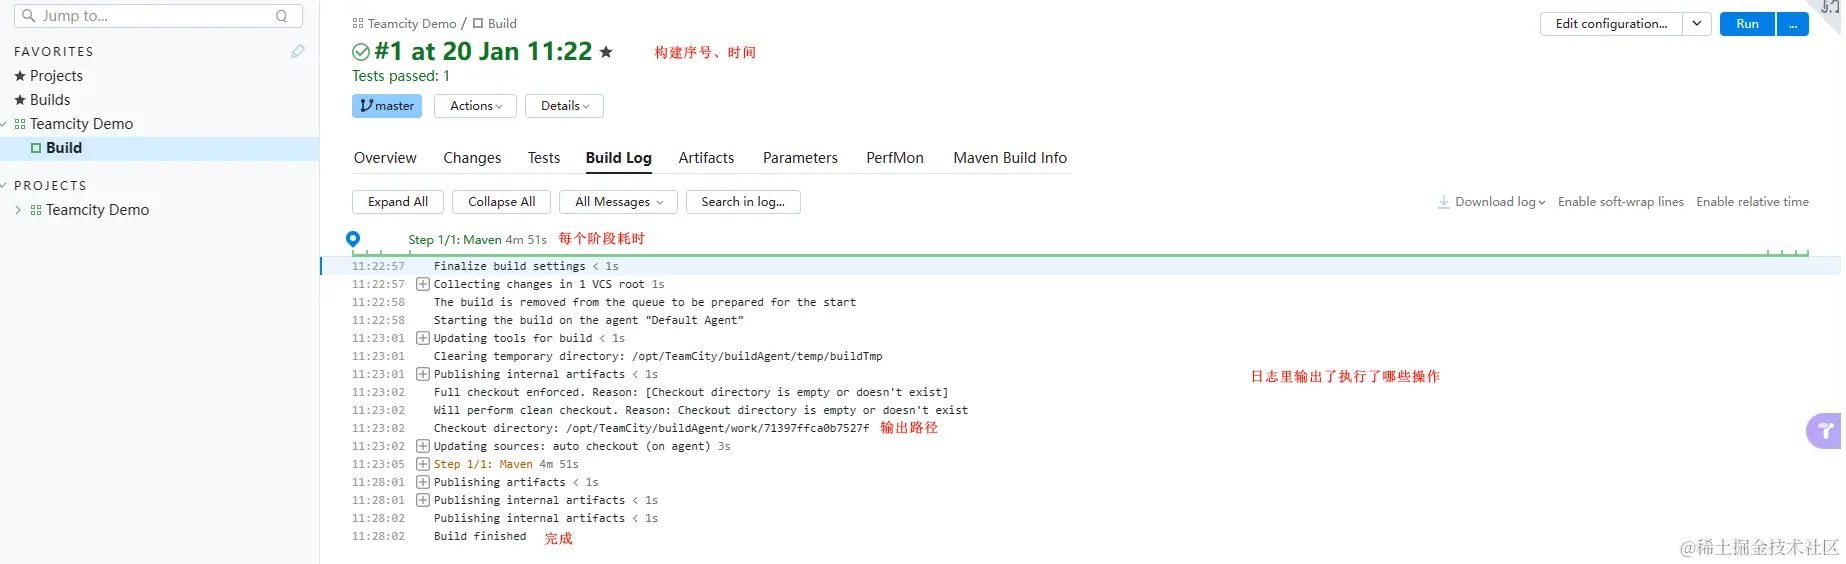Image resolution: width=1846 pixels, height=564 pixels.
Task: Click the purple floating assistant icon on right edge
Action: point(1826,431)
